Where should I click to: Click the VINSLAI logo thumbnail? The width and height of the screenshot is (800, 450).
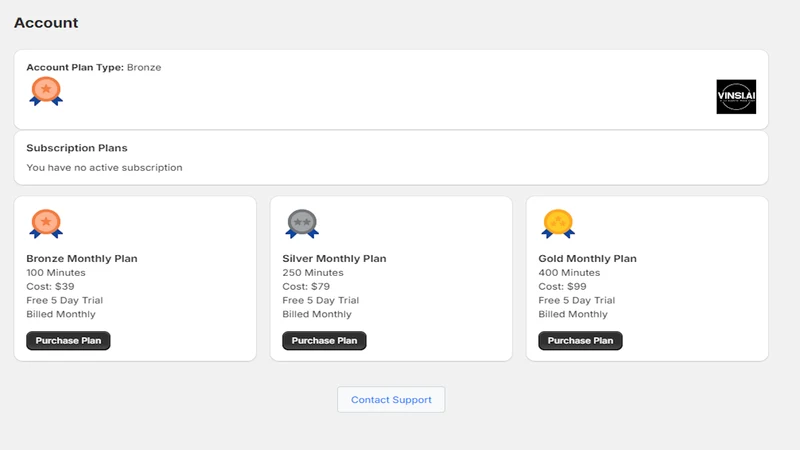tap(736, 96)
